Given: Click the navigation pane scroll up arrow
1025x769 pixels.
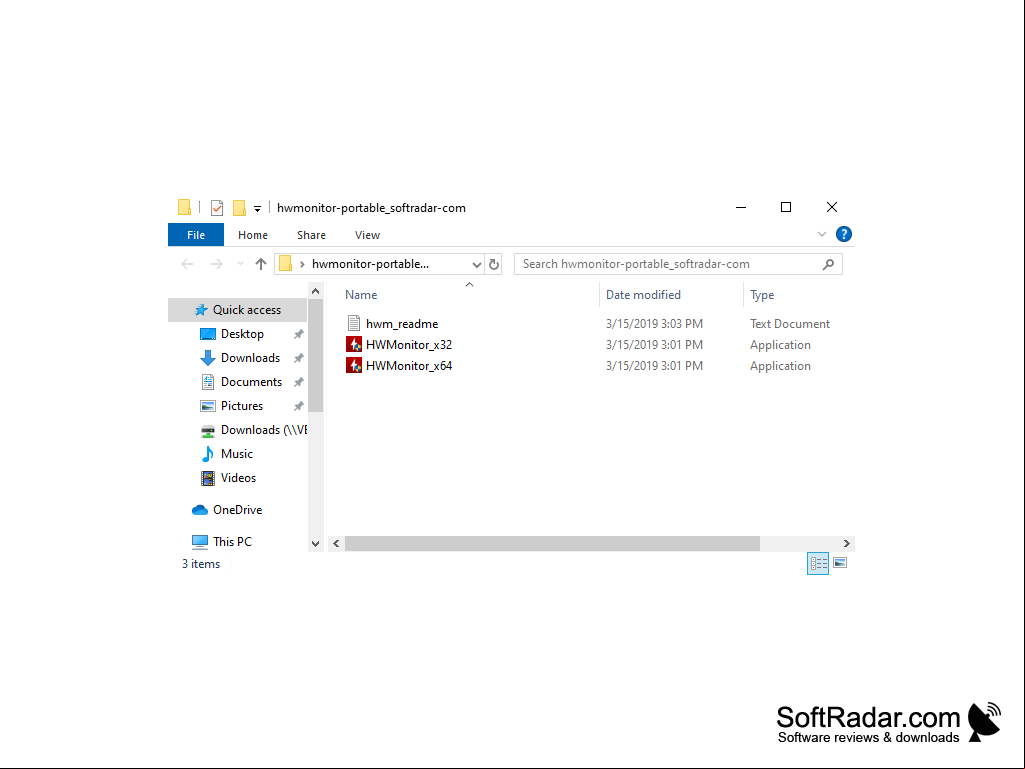Looking at the screenshot, I should pyautogui.click(x=316, y=291).
